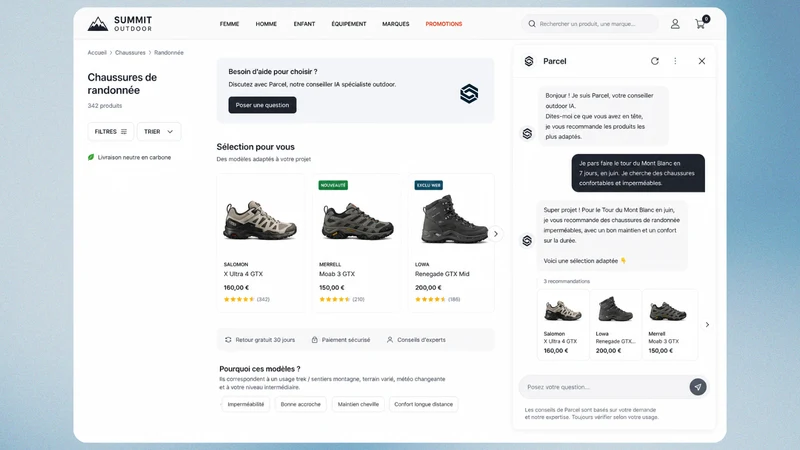
Task: Refresh the Parcel chat conversation
Action: click(655, 61)
